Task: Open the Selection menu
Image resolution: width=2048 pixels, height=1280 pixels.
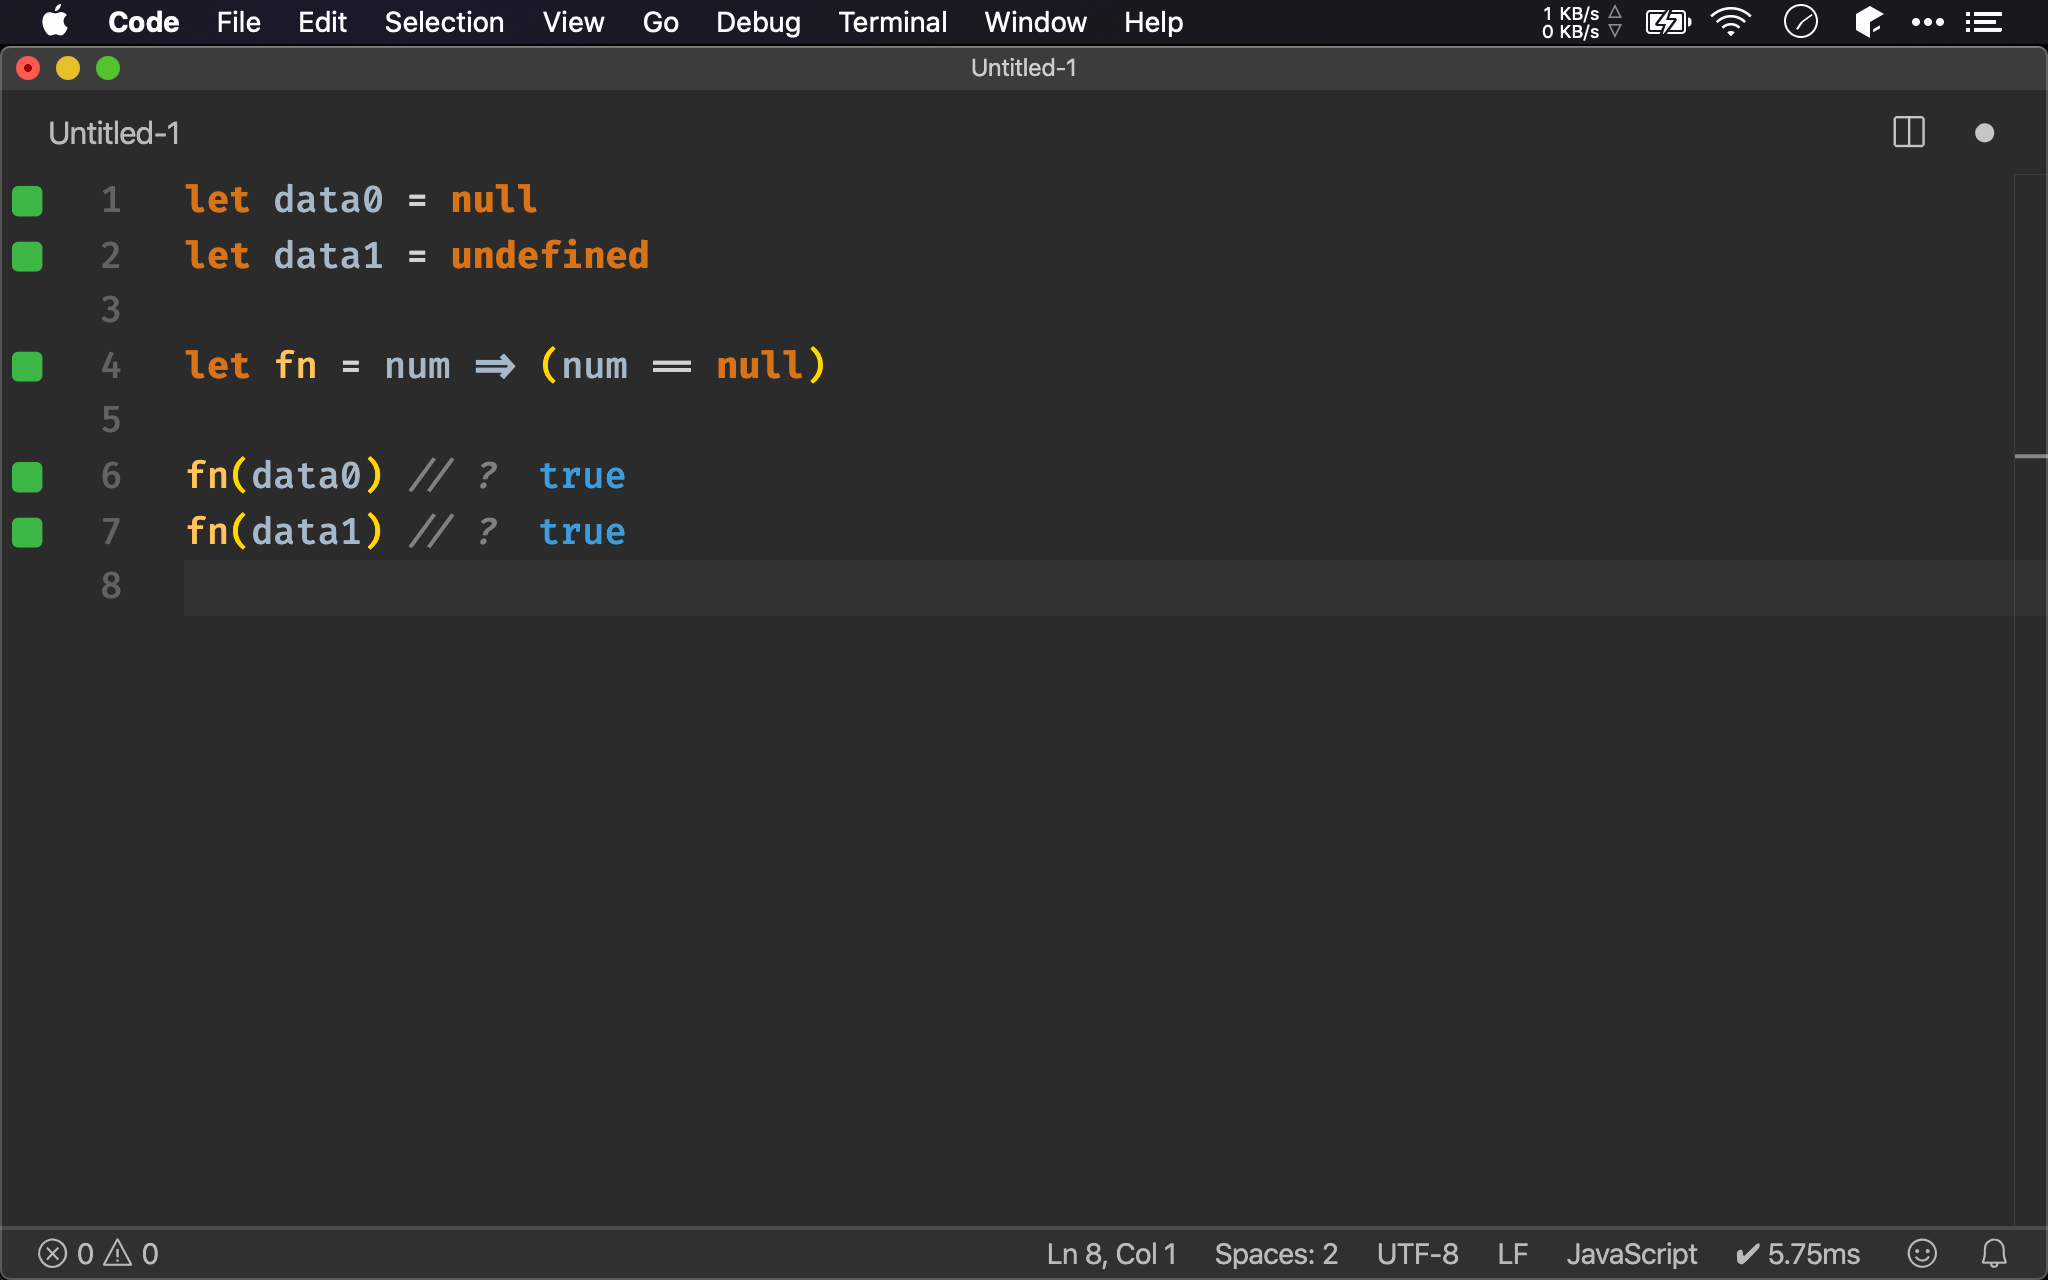Action: tap(444, 22)
